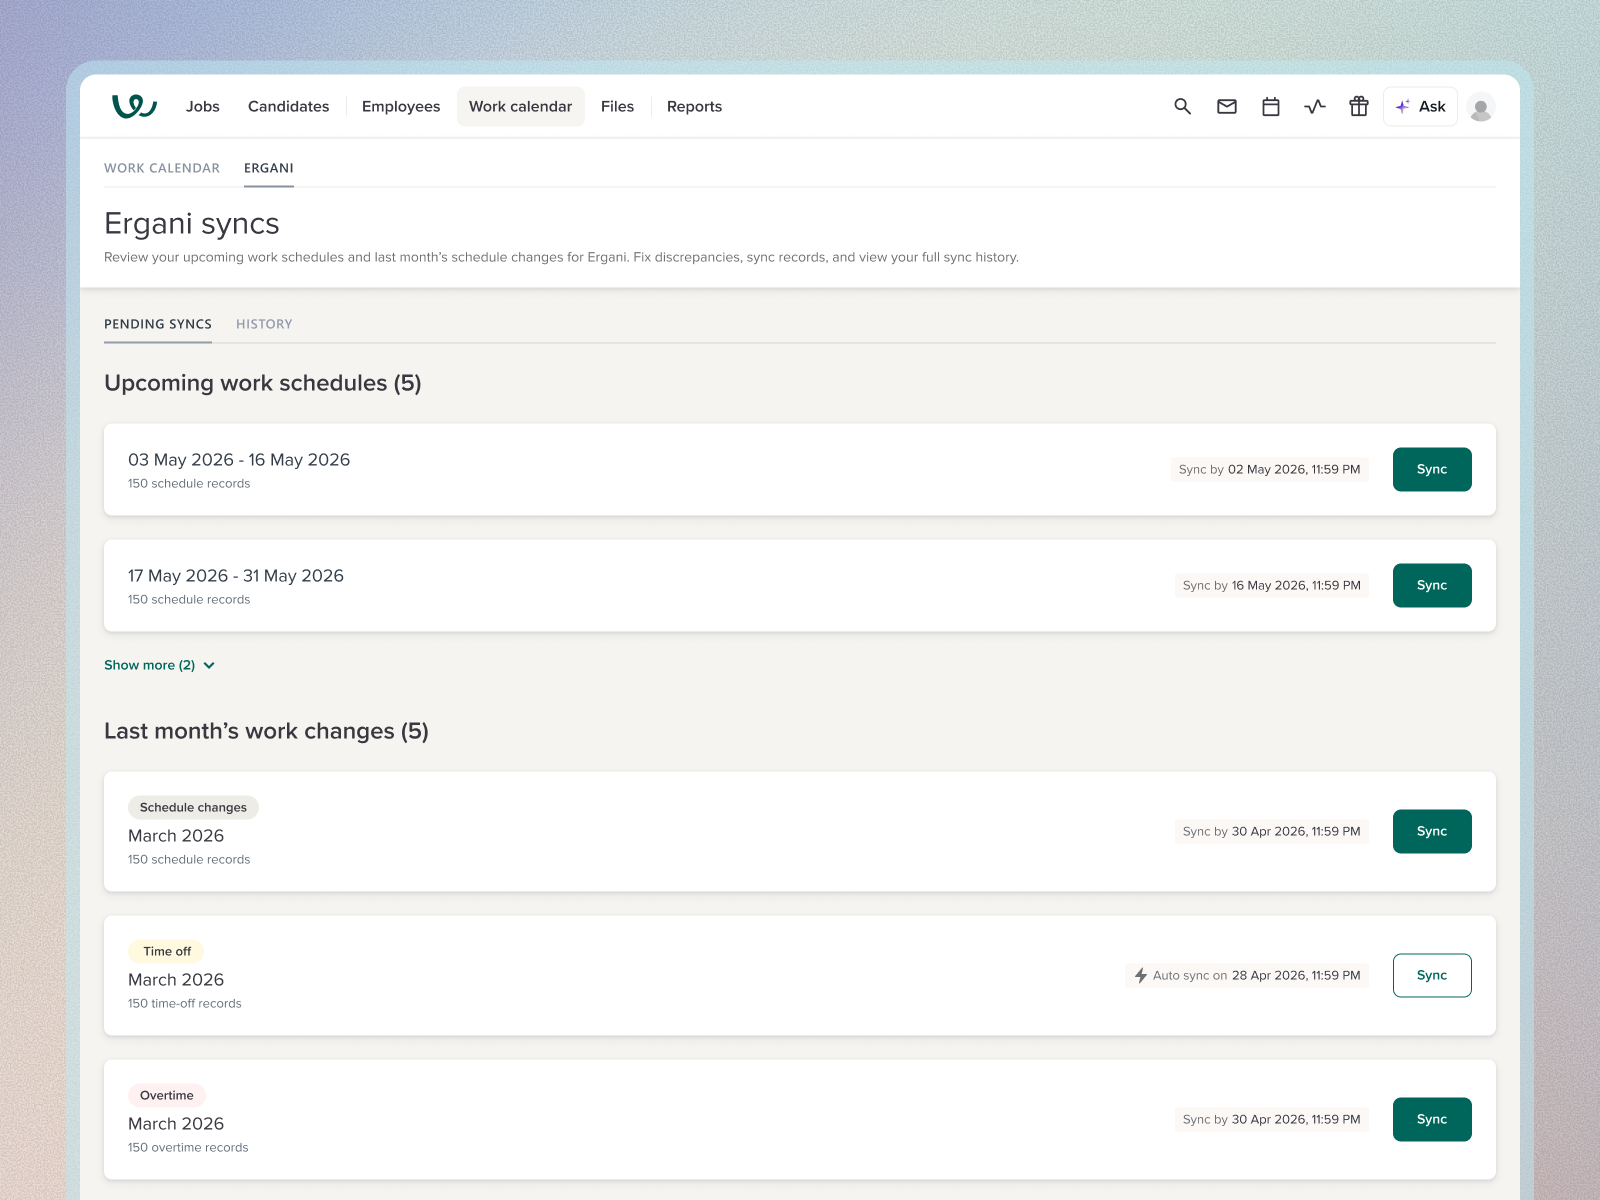This screenshot has width=1600, height=1200.
Task: Click 'Sync by 16 May 2026, 11:59 PM' label
Action: click(1272, 585)
